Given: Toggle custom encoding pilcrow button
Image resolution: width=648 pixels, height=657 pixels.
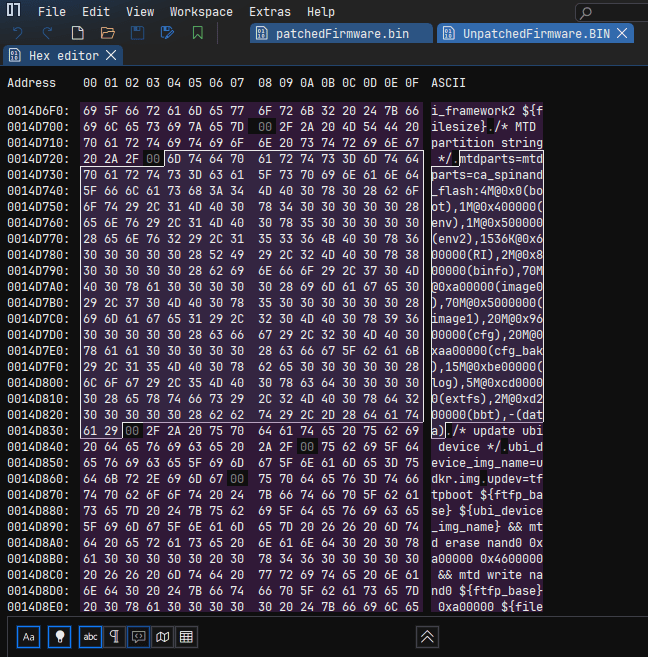Looking at the screenshot, I should [114, 637].
